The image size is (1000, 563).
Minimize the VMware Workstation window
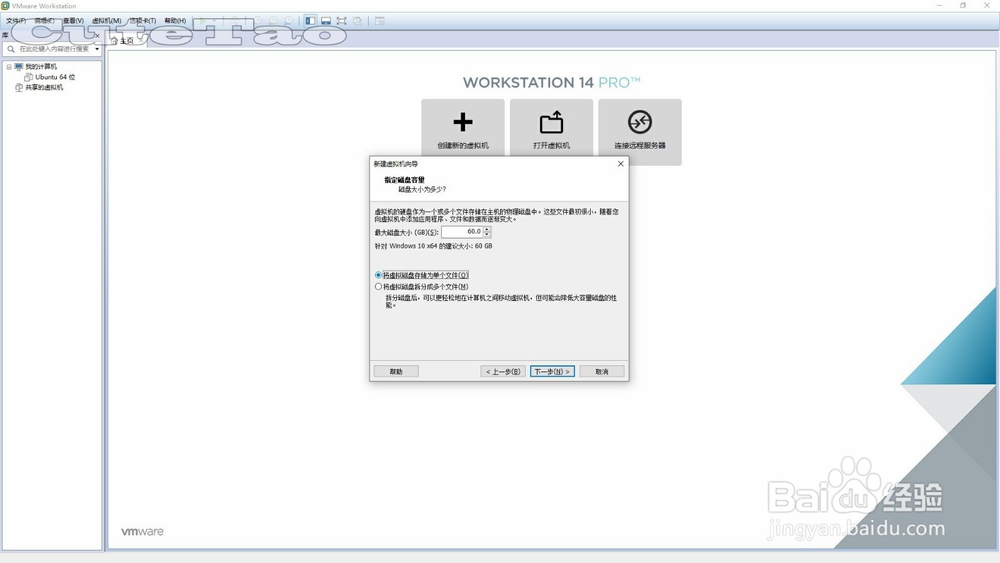pos(939,6)
